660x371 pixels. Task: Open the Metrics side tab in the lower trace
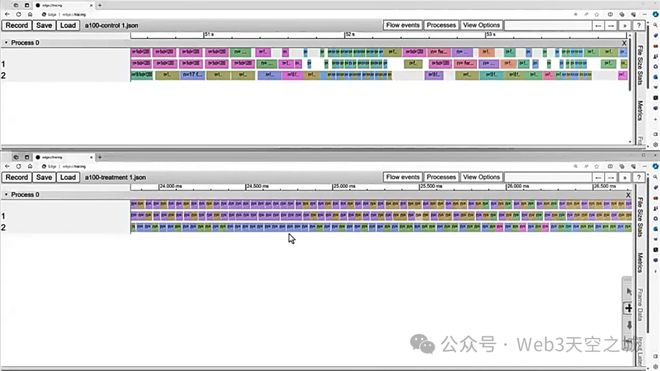click(x=640, y=263)
